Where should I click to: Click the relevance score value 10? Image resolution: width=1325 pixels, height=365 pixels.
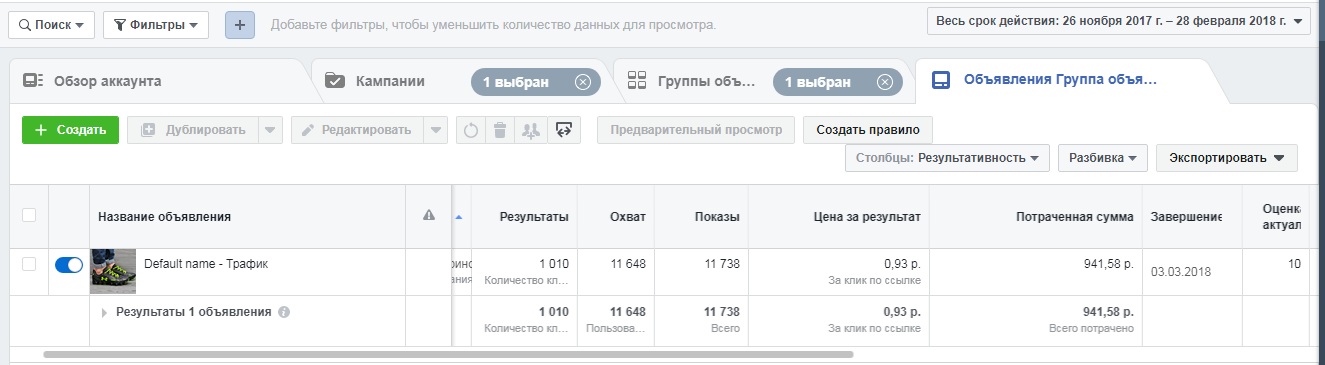(1294, 264)
